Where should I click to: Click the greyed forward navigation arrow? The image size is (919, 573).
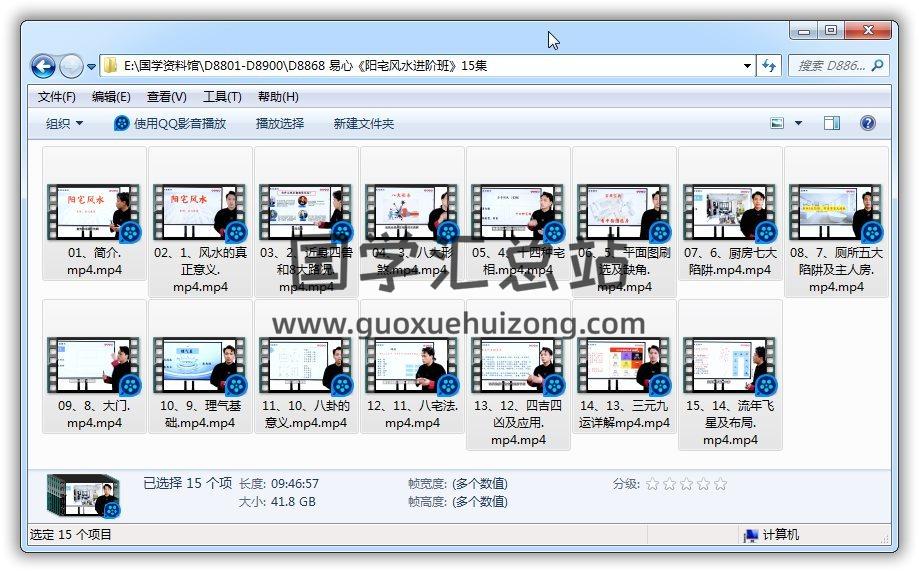[71, 66]
